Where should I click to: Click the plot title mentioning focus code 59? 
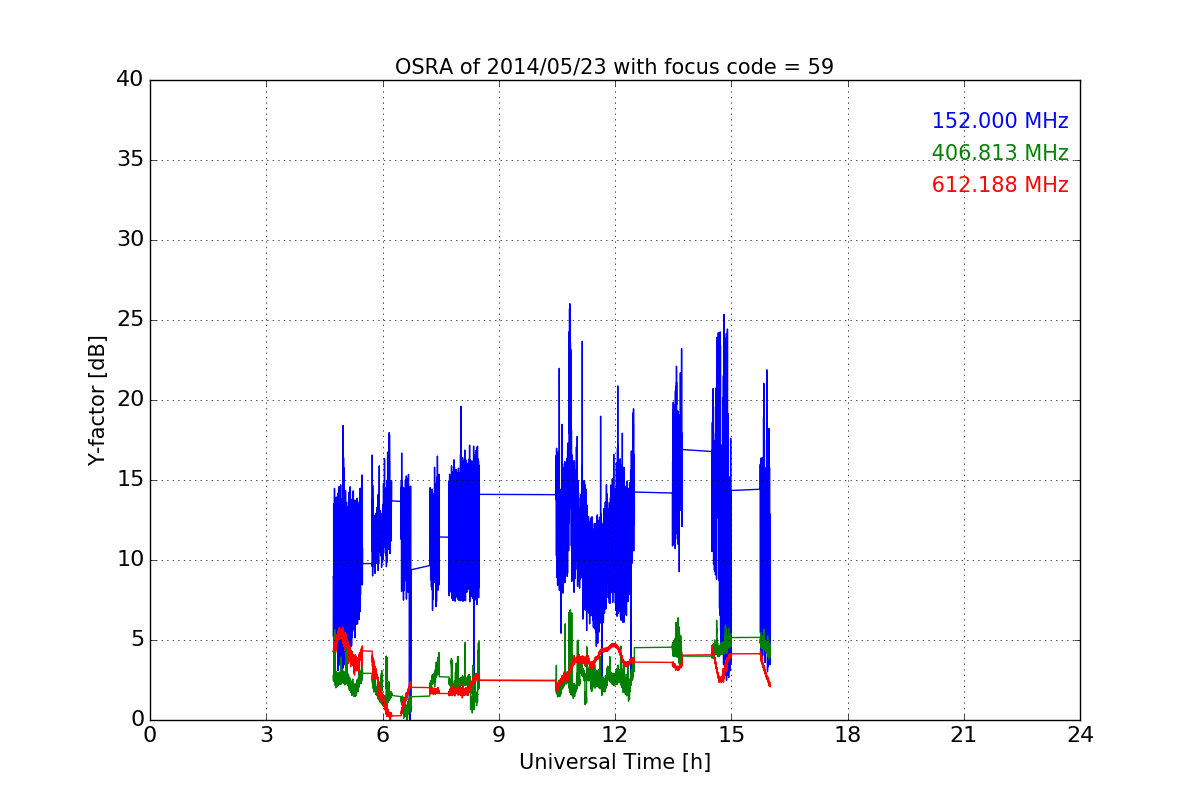click(614, 67)
